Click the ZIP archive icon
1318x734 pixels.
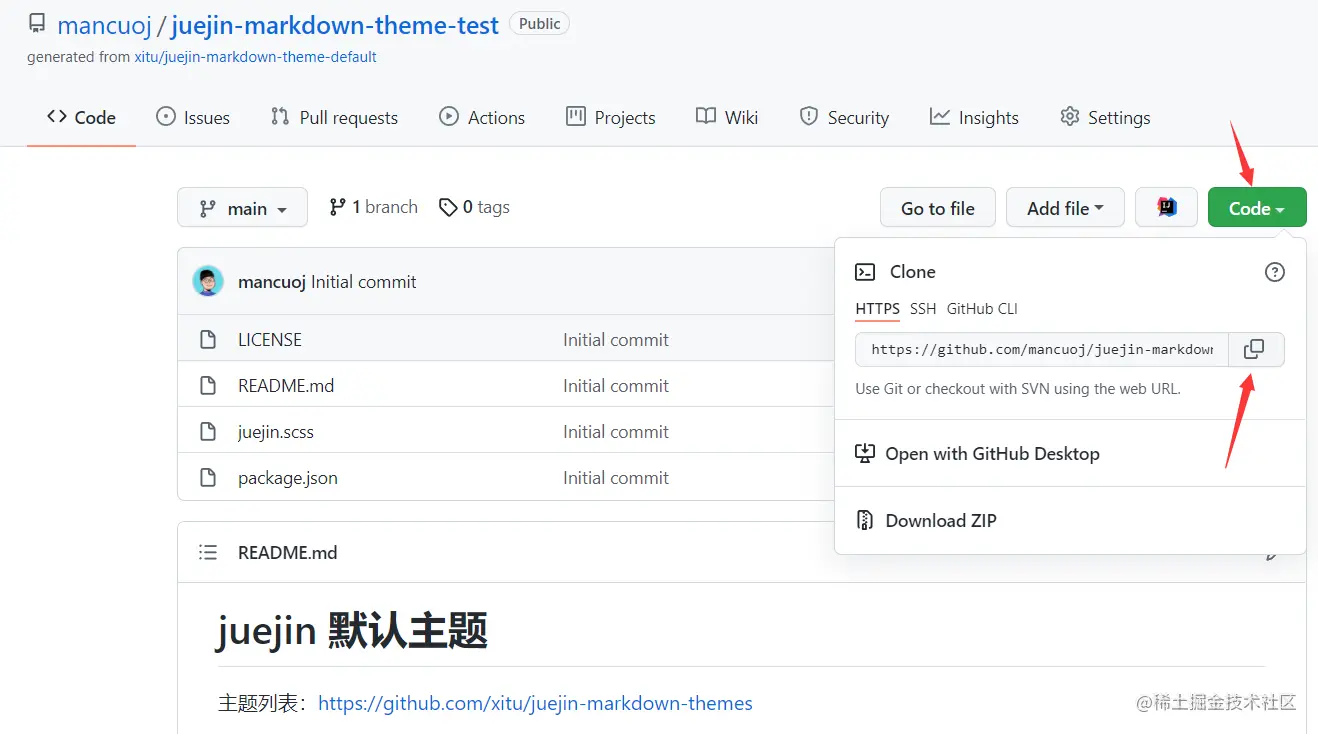pos(865,521)
